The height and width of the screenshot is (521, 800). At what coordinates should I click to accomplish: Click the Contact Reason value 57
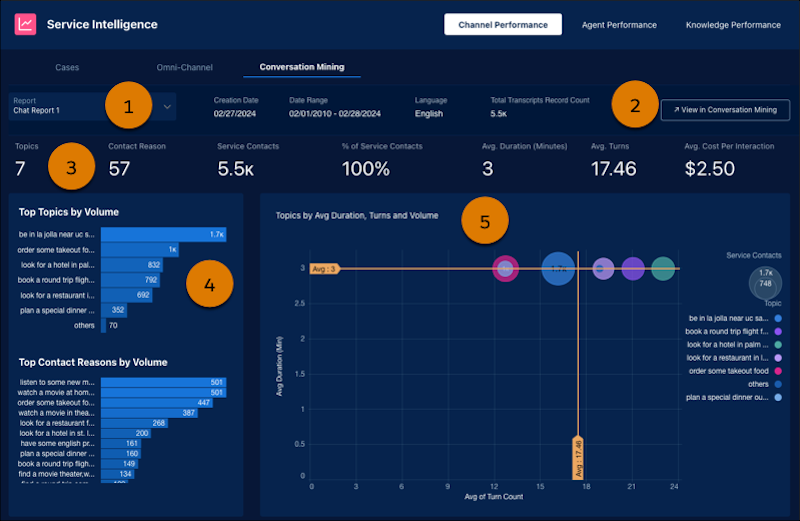[119, 168]
